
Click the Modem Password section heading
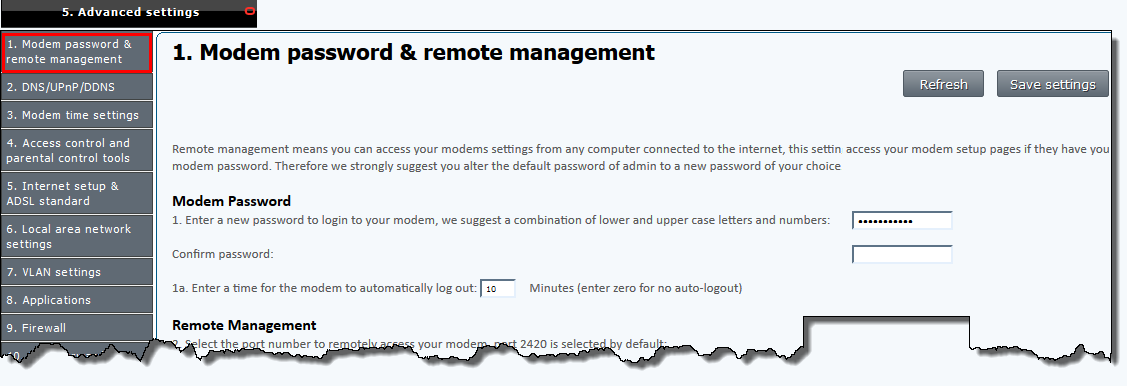point(231,201)
